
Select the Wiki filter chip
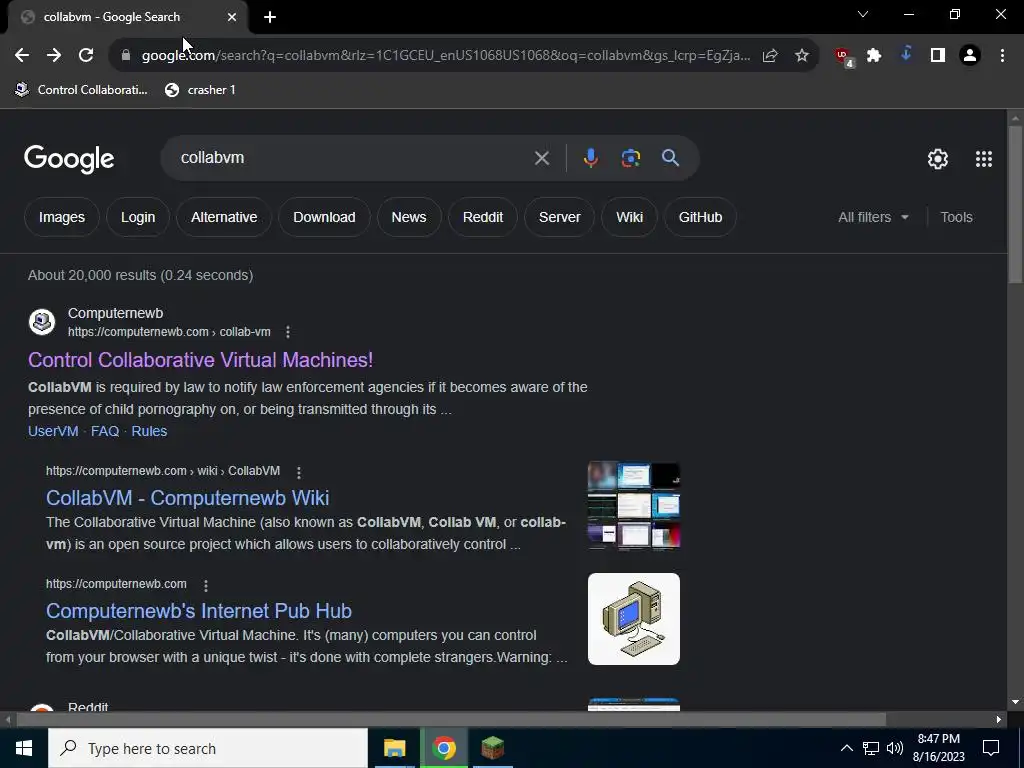[630, 217]
